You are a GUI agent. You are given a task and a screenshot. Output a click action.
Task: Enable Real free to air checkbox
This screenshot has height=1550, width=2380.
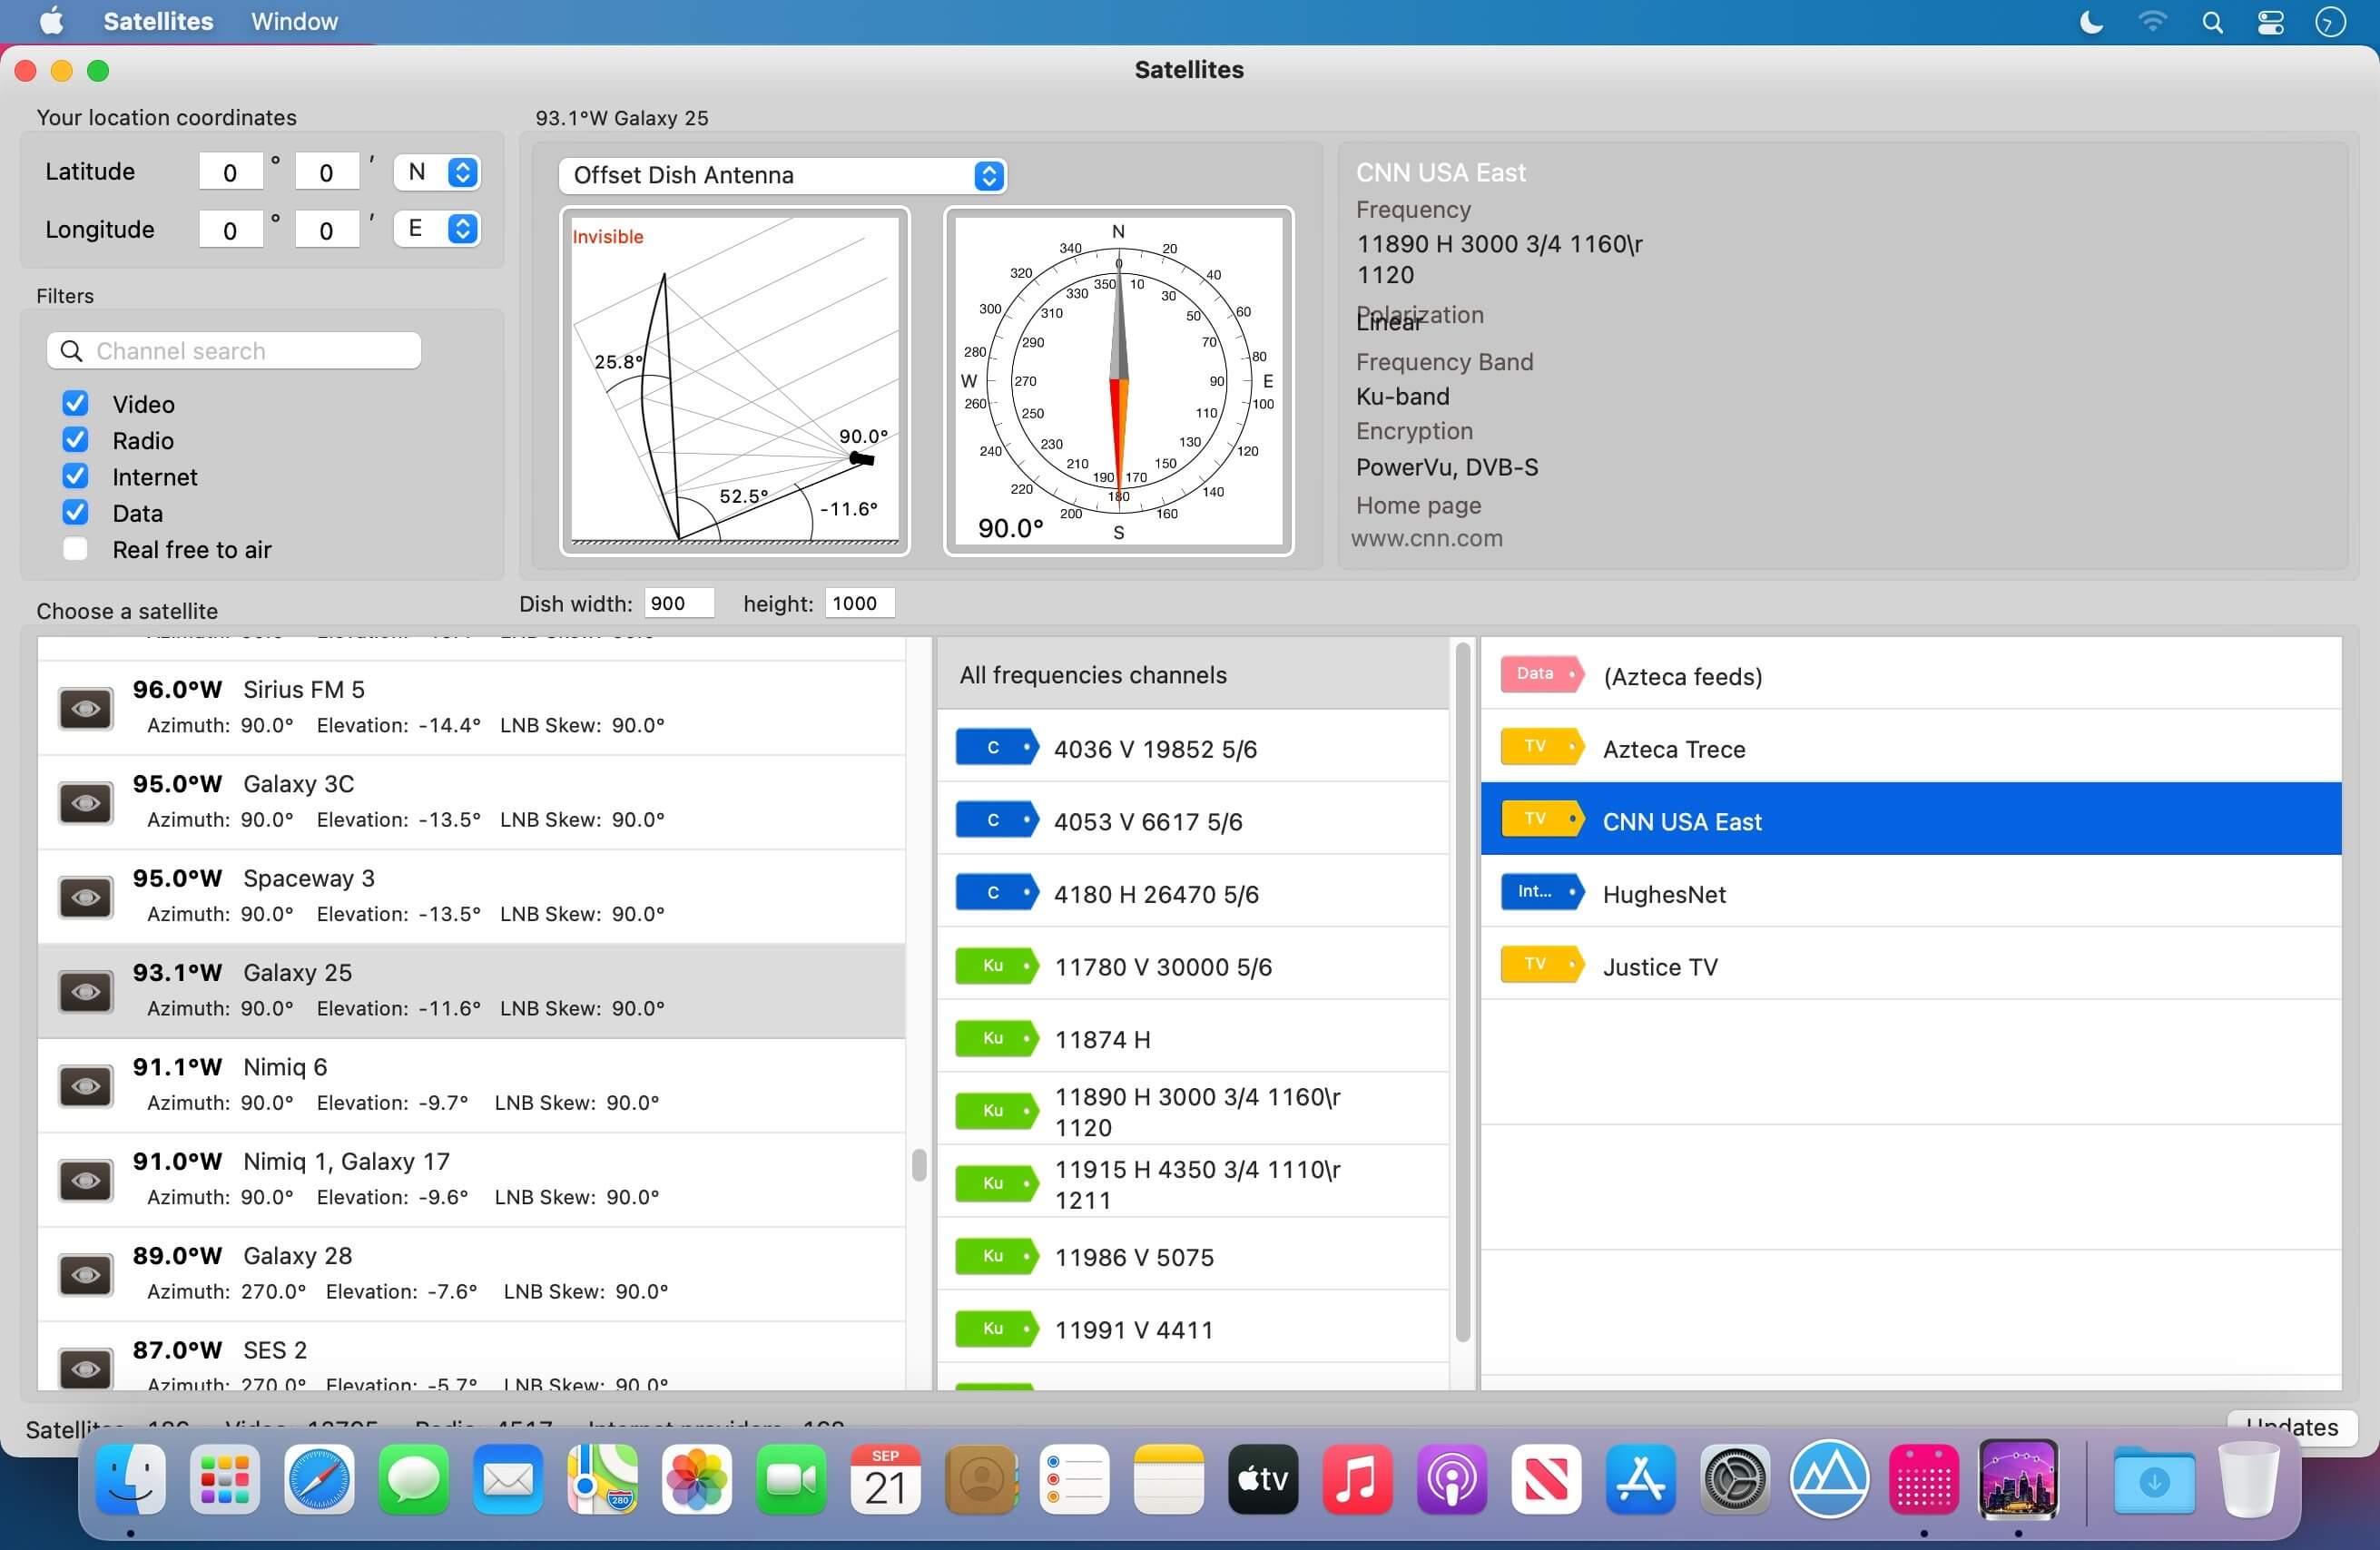(75, 548)
